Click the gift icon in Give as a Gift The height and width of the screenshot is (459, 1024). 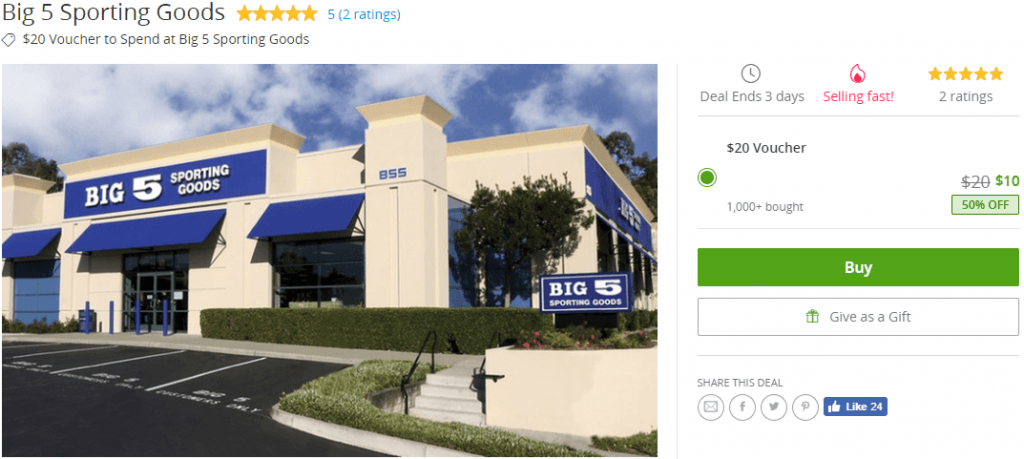(812, 317)
